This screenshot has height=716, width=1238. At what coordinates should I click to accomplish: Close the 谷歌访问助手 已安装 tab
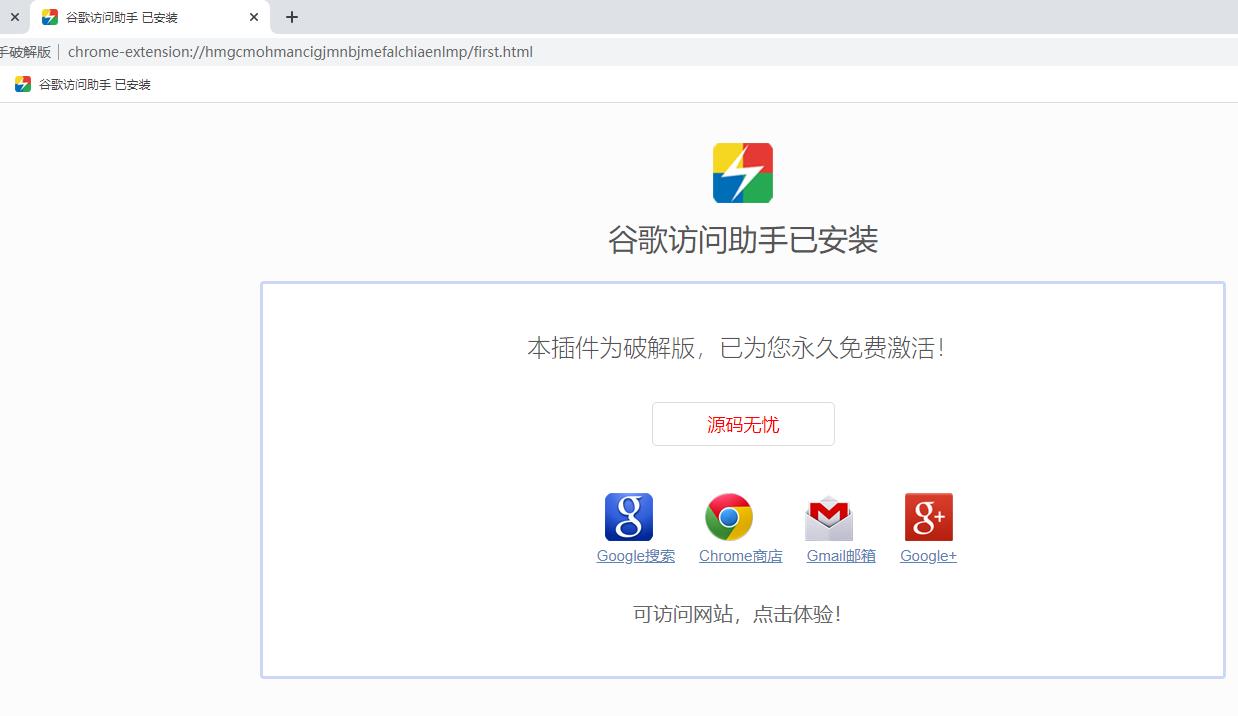pyautogui.click(x=254, y=17)
